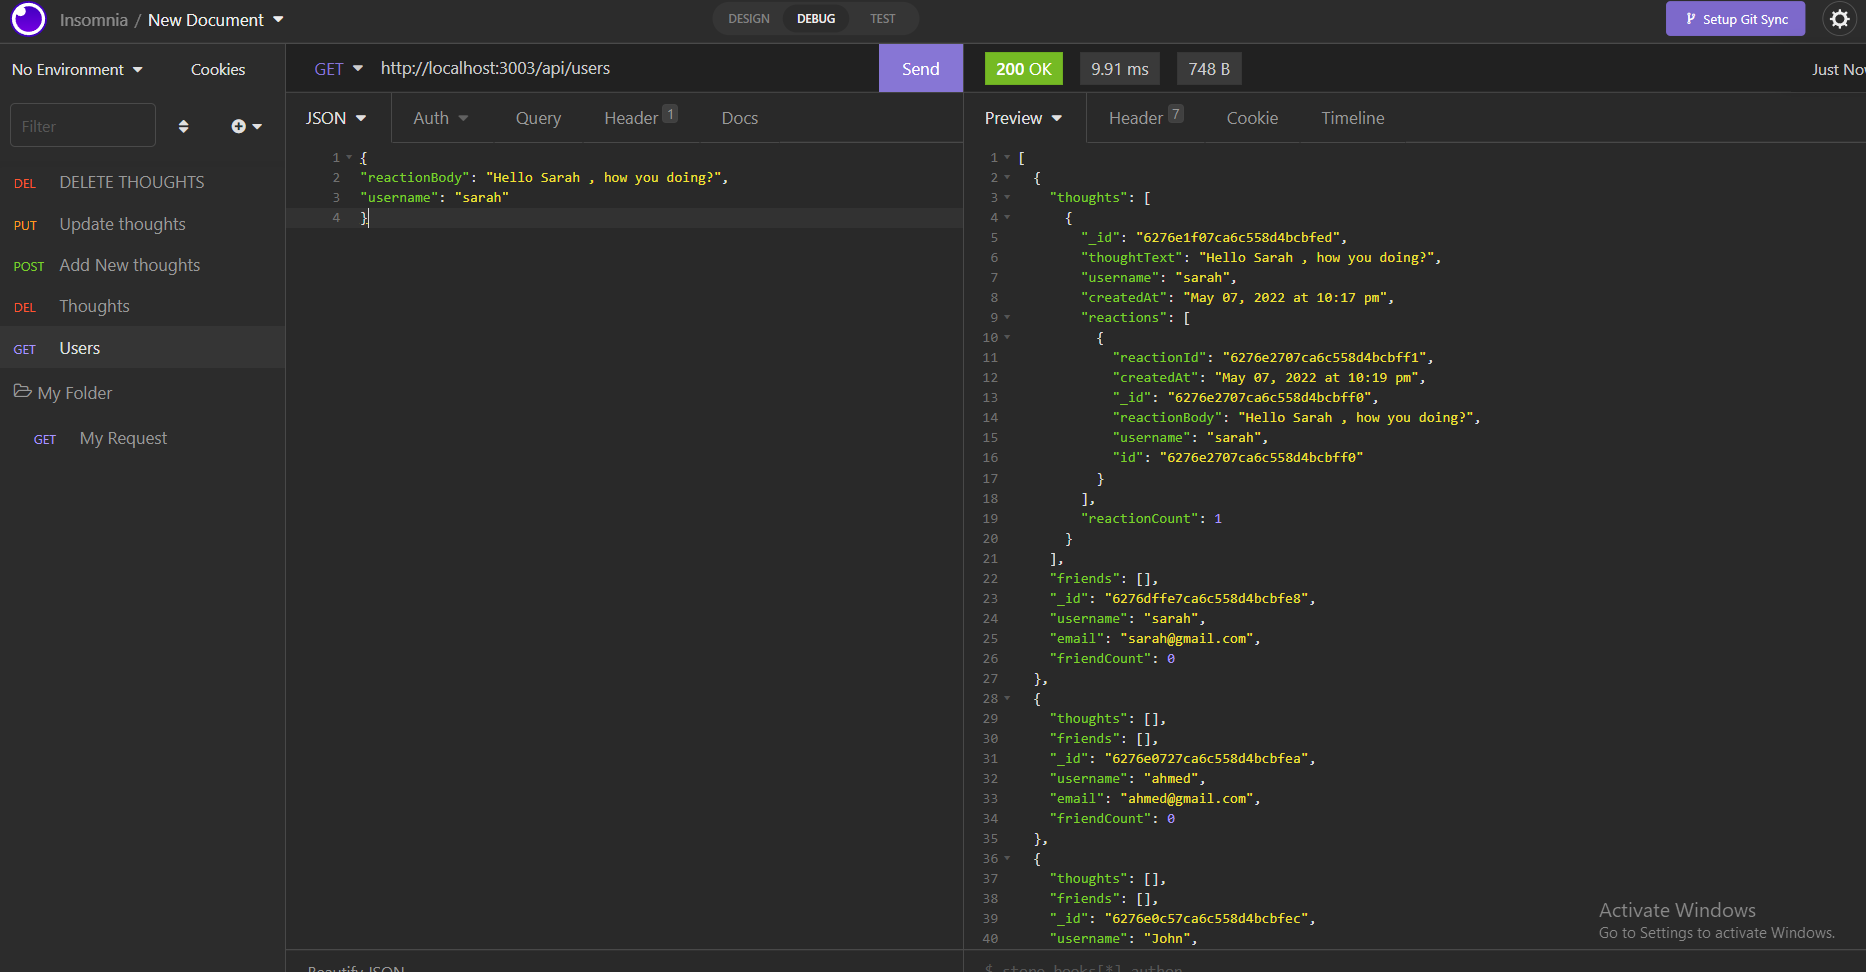Click the 9.91 ms response time badge
Viewport: 1866px width, 972px height.
1119,69
